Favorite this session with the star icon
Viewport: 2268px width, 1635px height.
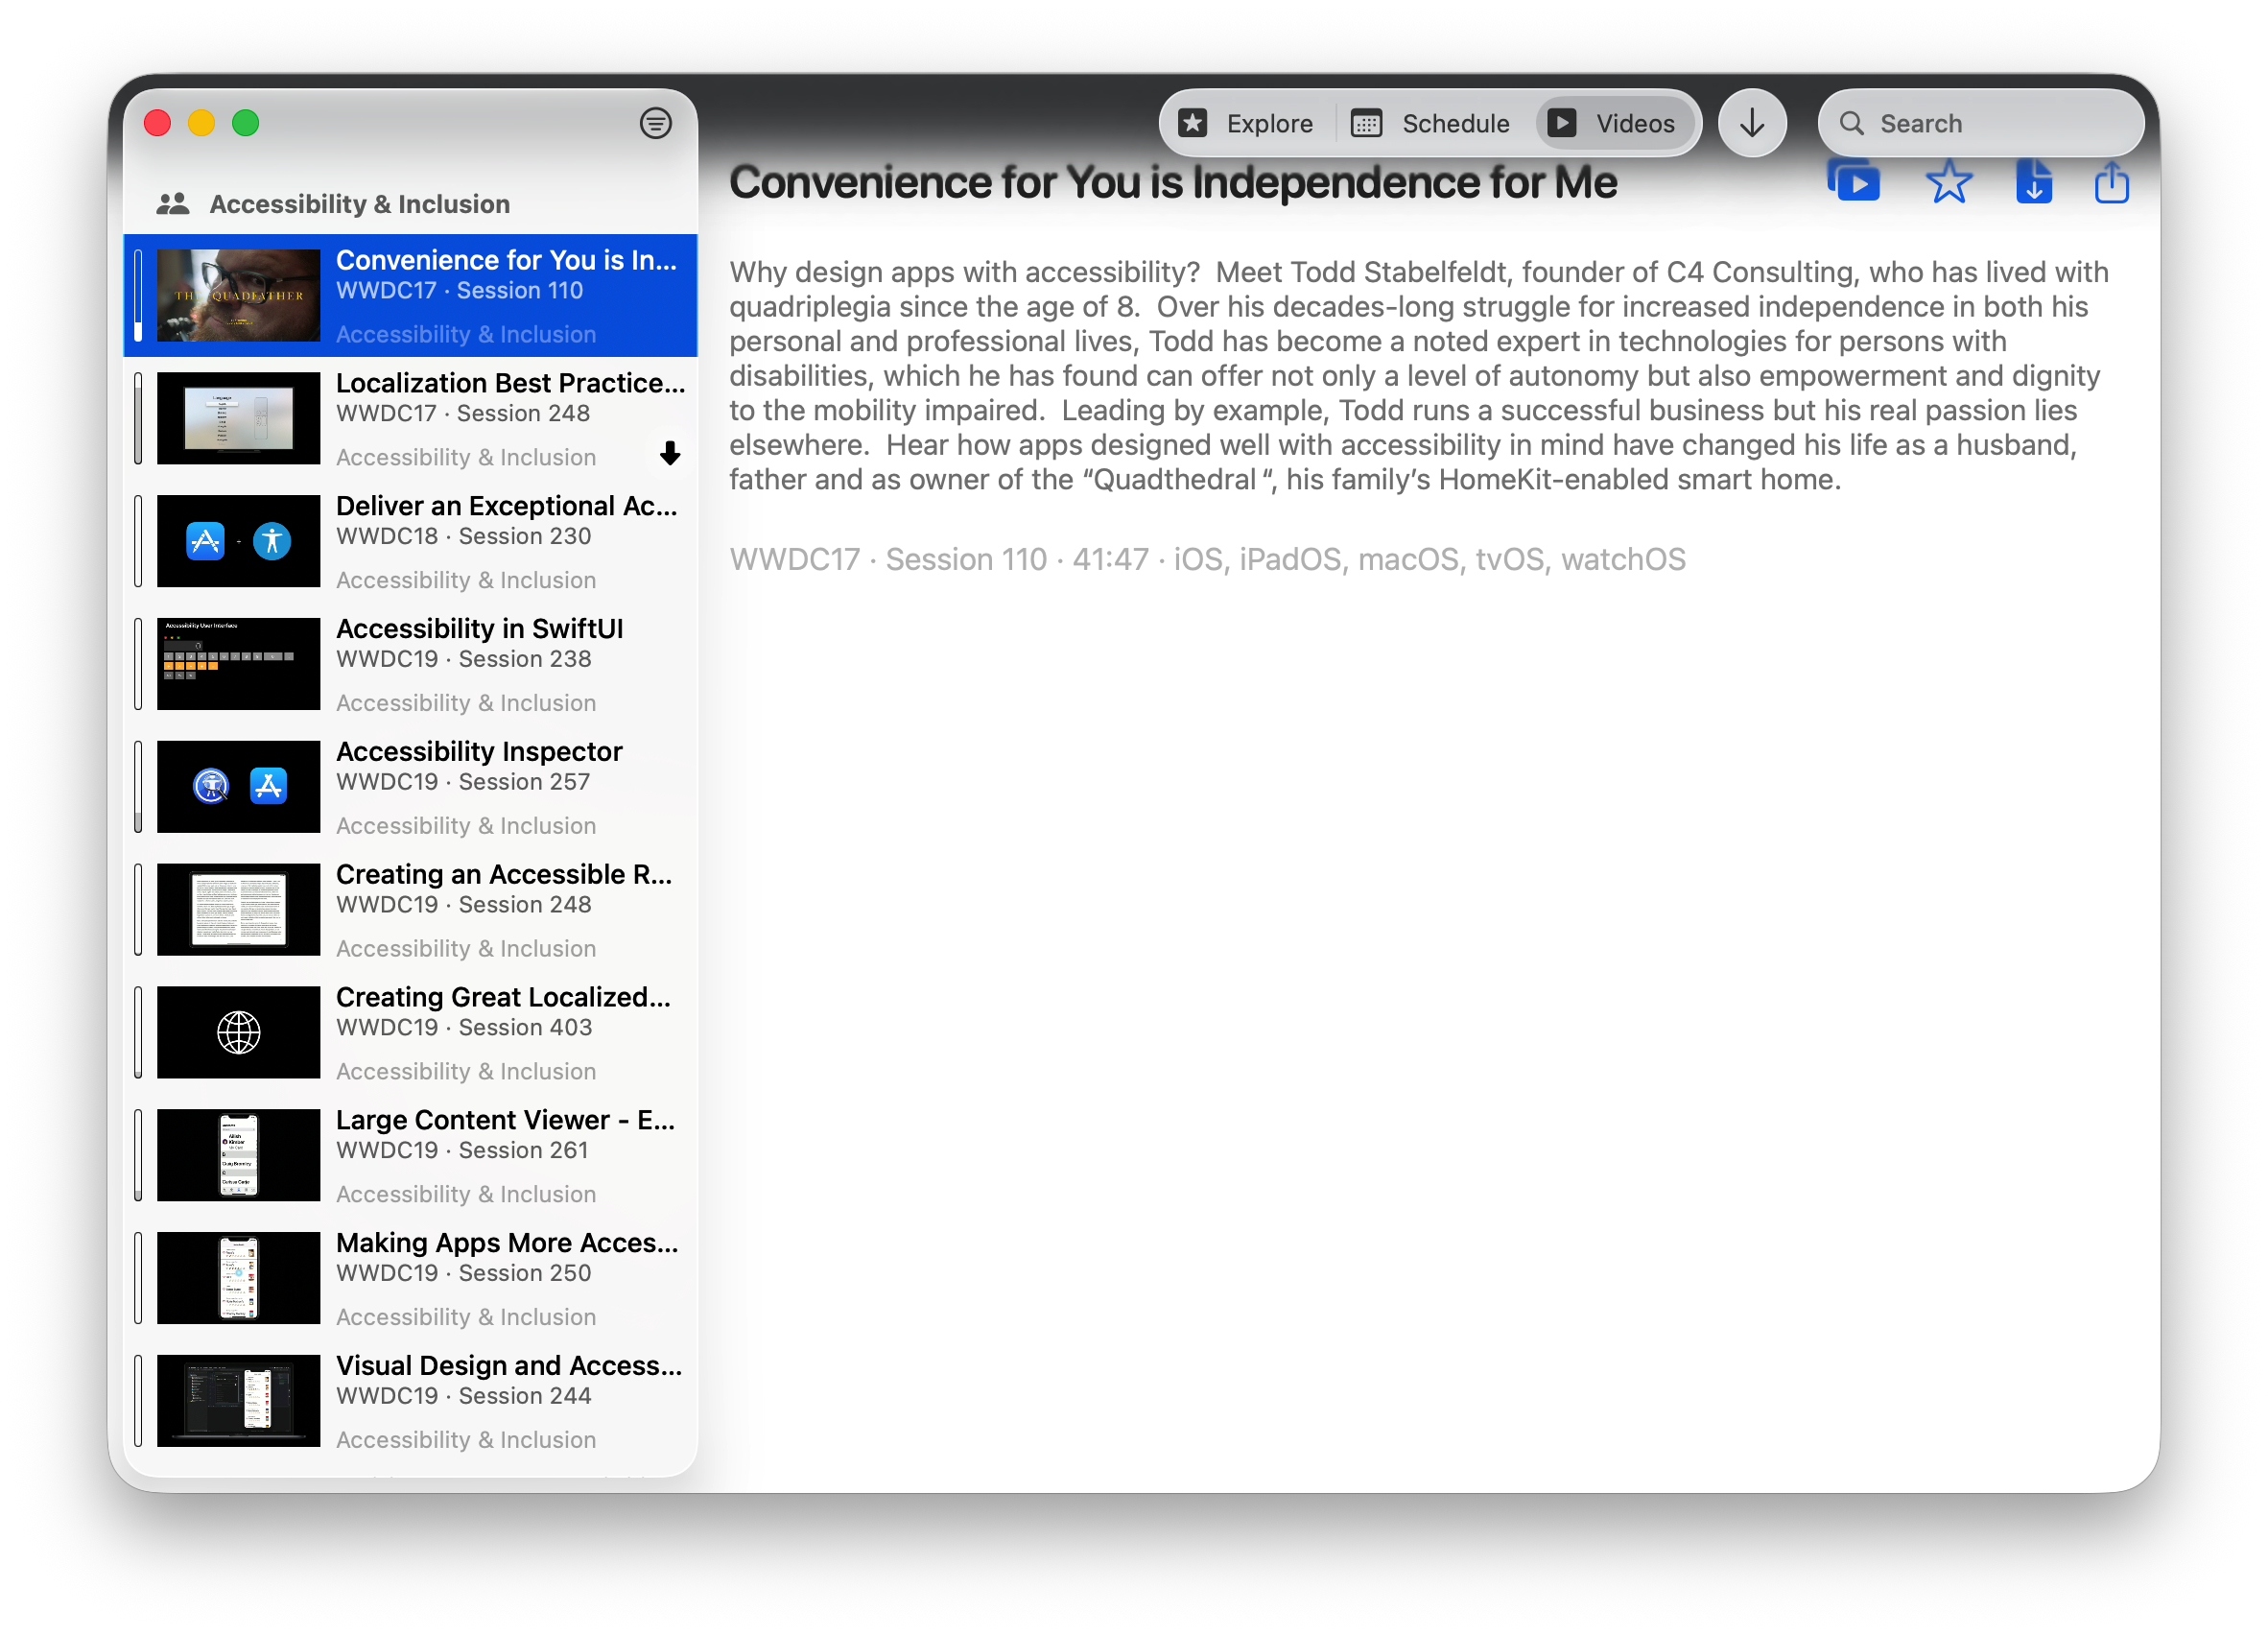[x=1948, y=182]
